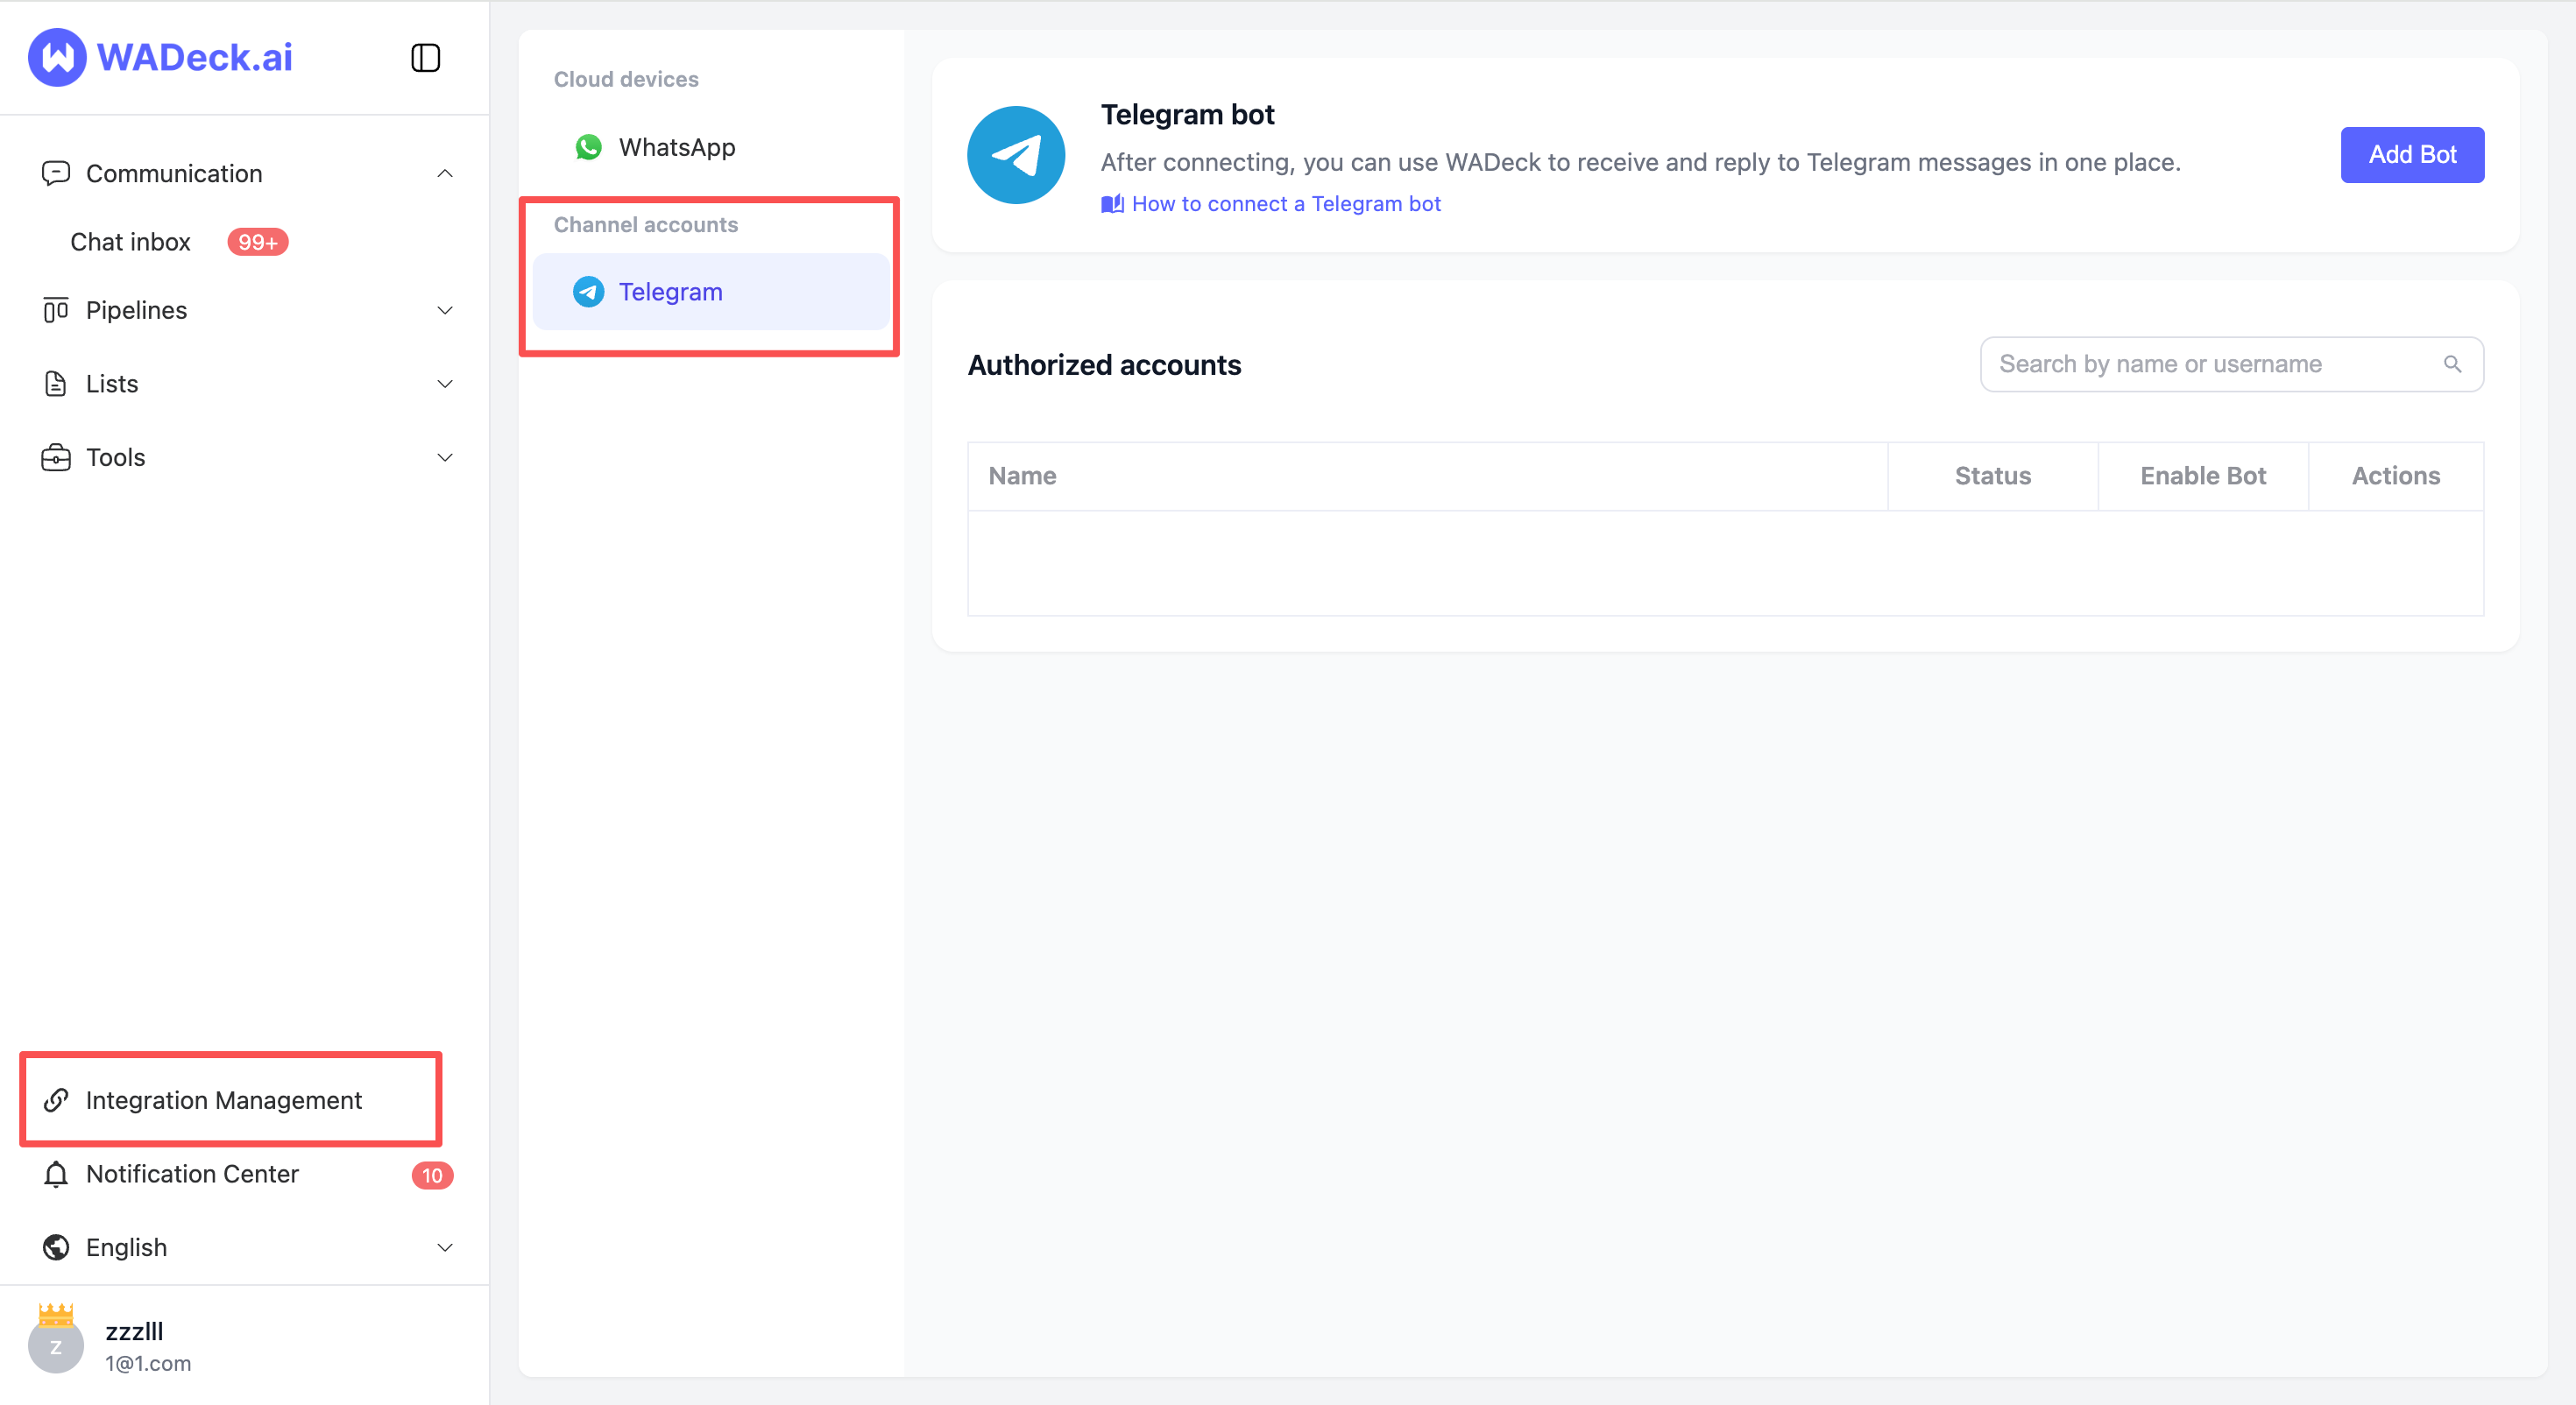Open the Lists menu

tap(245, 384)
